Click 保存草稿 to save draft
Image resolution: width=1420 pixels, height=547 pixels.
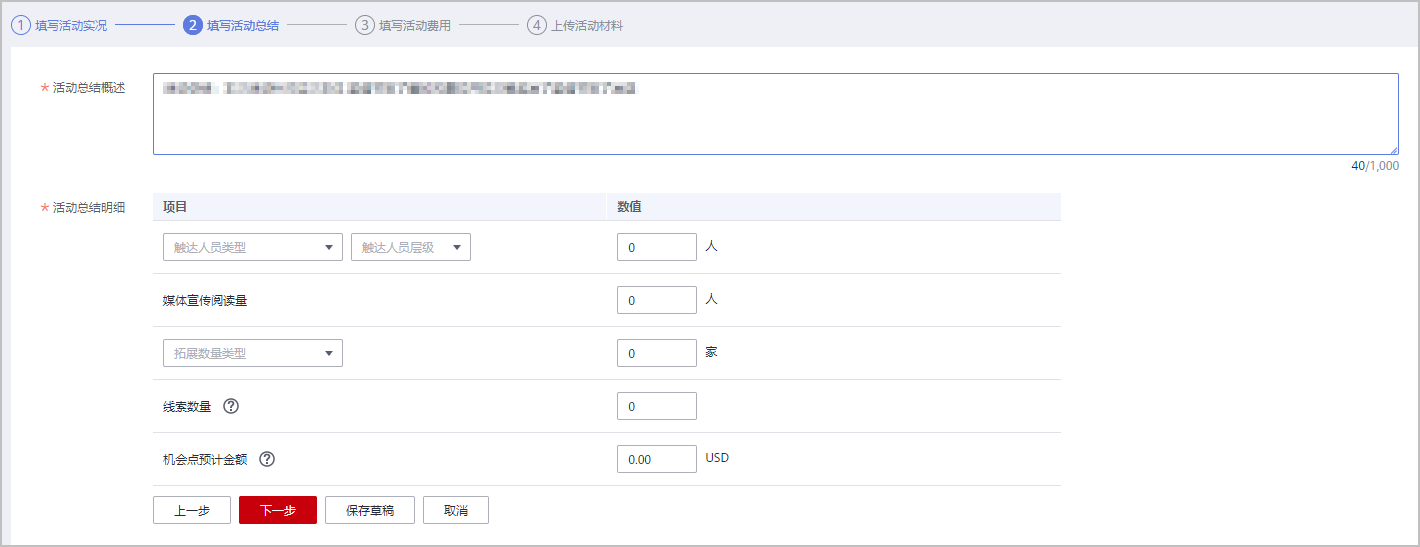(x=370, y=510)
